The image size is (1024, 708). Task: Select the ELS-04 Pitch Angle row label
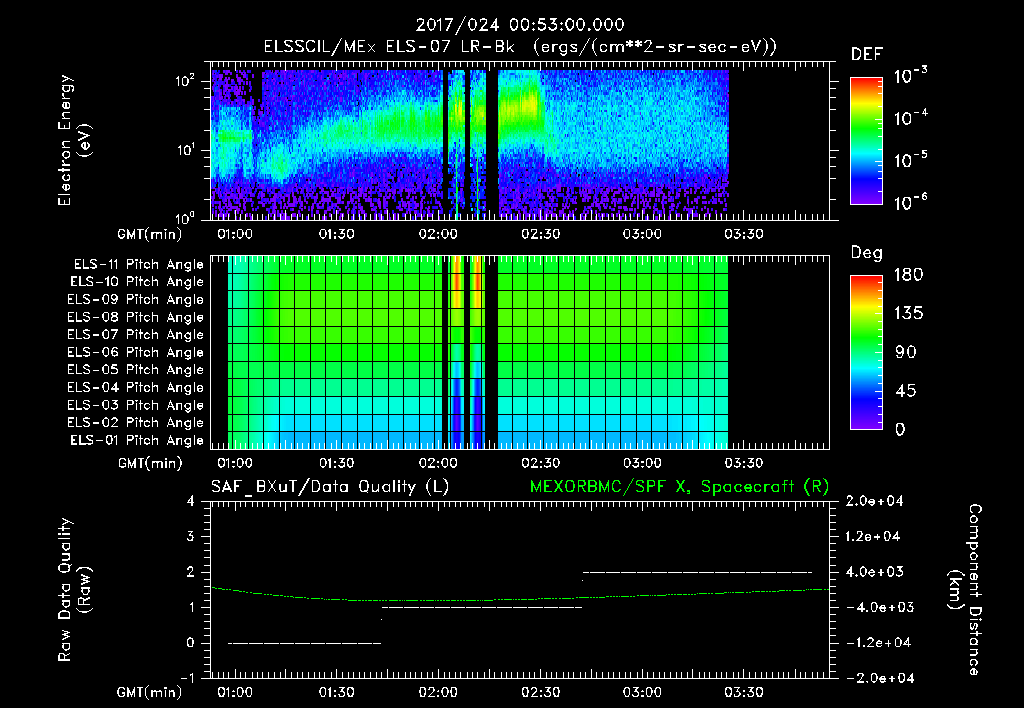(x=135, y=387)
